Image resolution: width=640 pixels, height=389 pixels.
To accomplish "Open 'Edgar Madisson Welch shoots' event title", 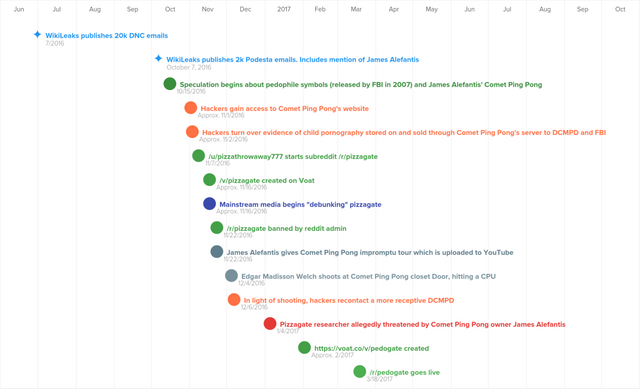I will [369, 276].
